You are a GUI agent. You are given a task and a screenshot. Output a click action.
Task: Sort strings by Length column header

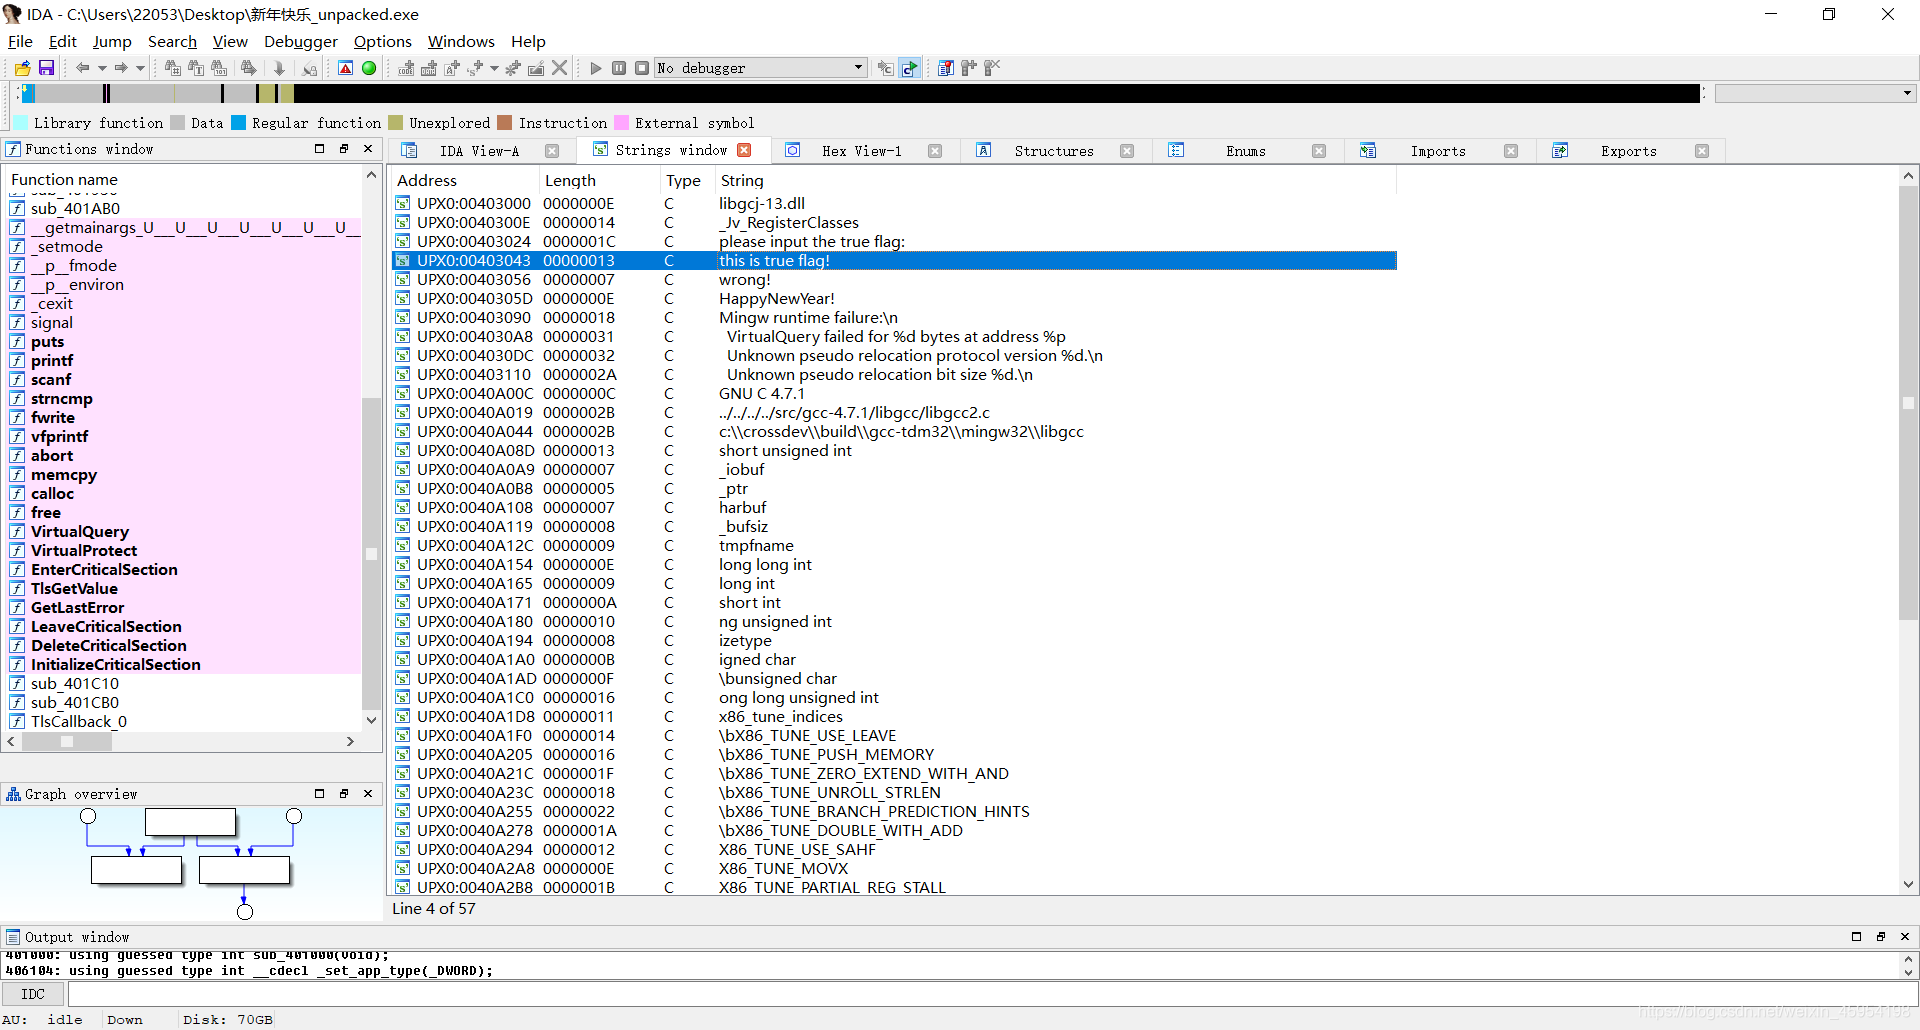point(570,180)
